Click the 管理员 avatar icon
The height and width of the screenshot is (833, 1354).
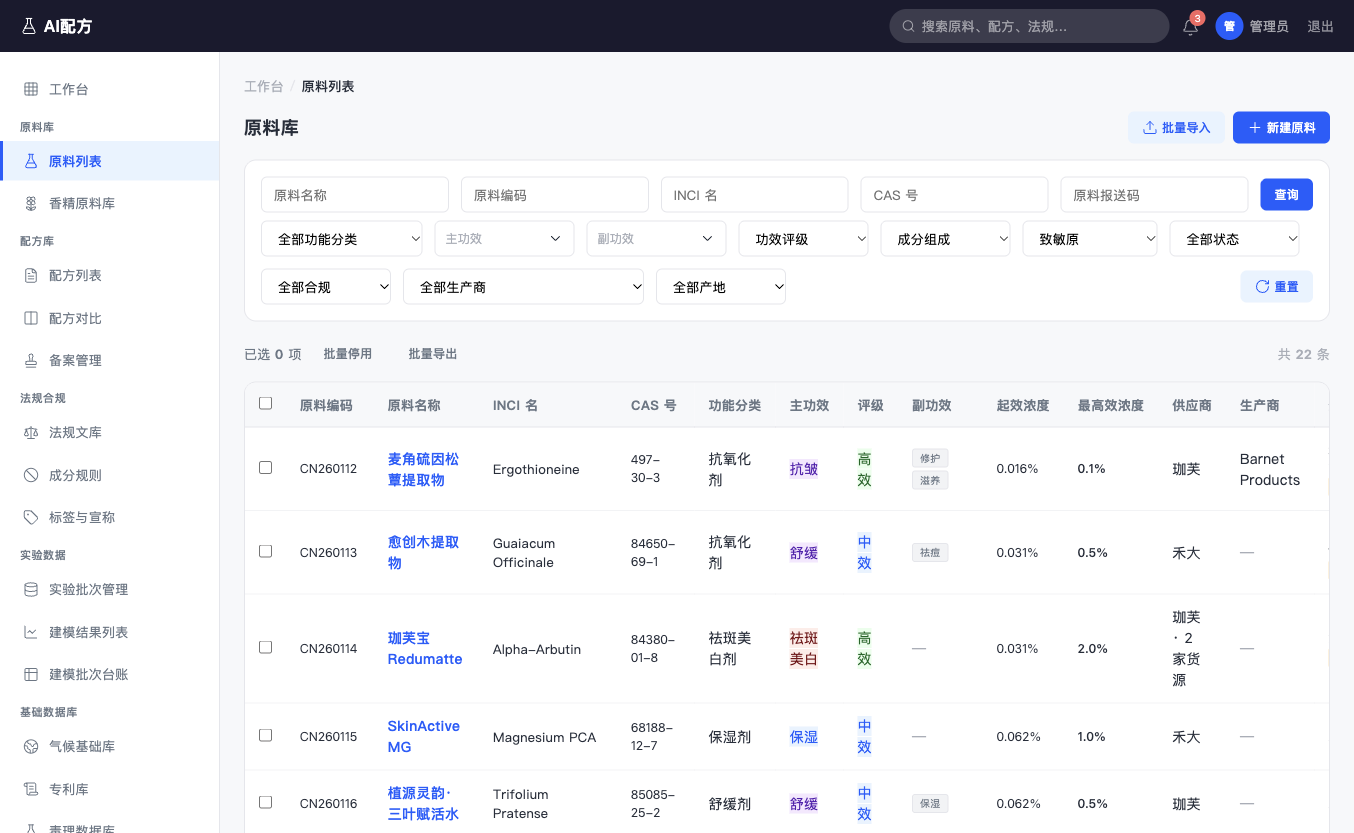(1229, 26)
